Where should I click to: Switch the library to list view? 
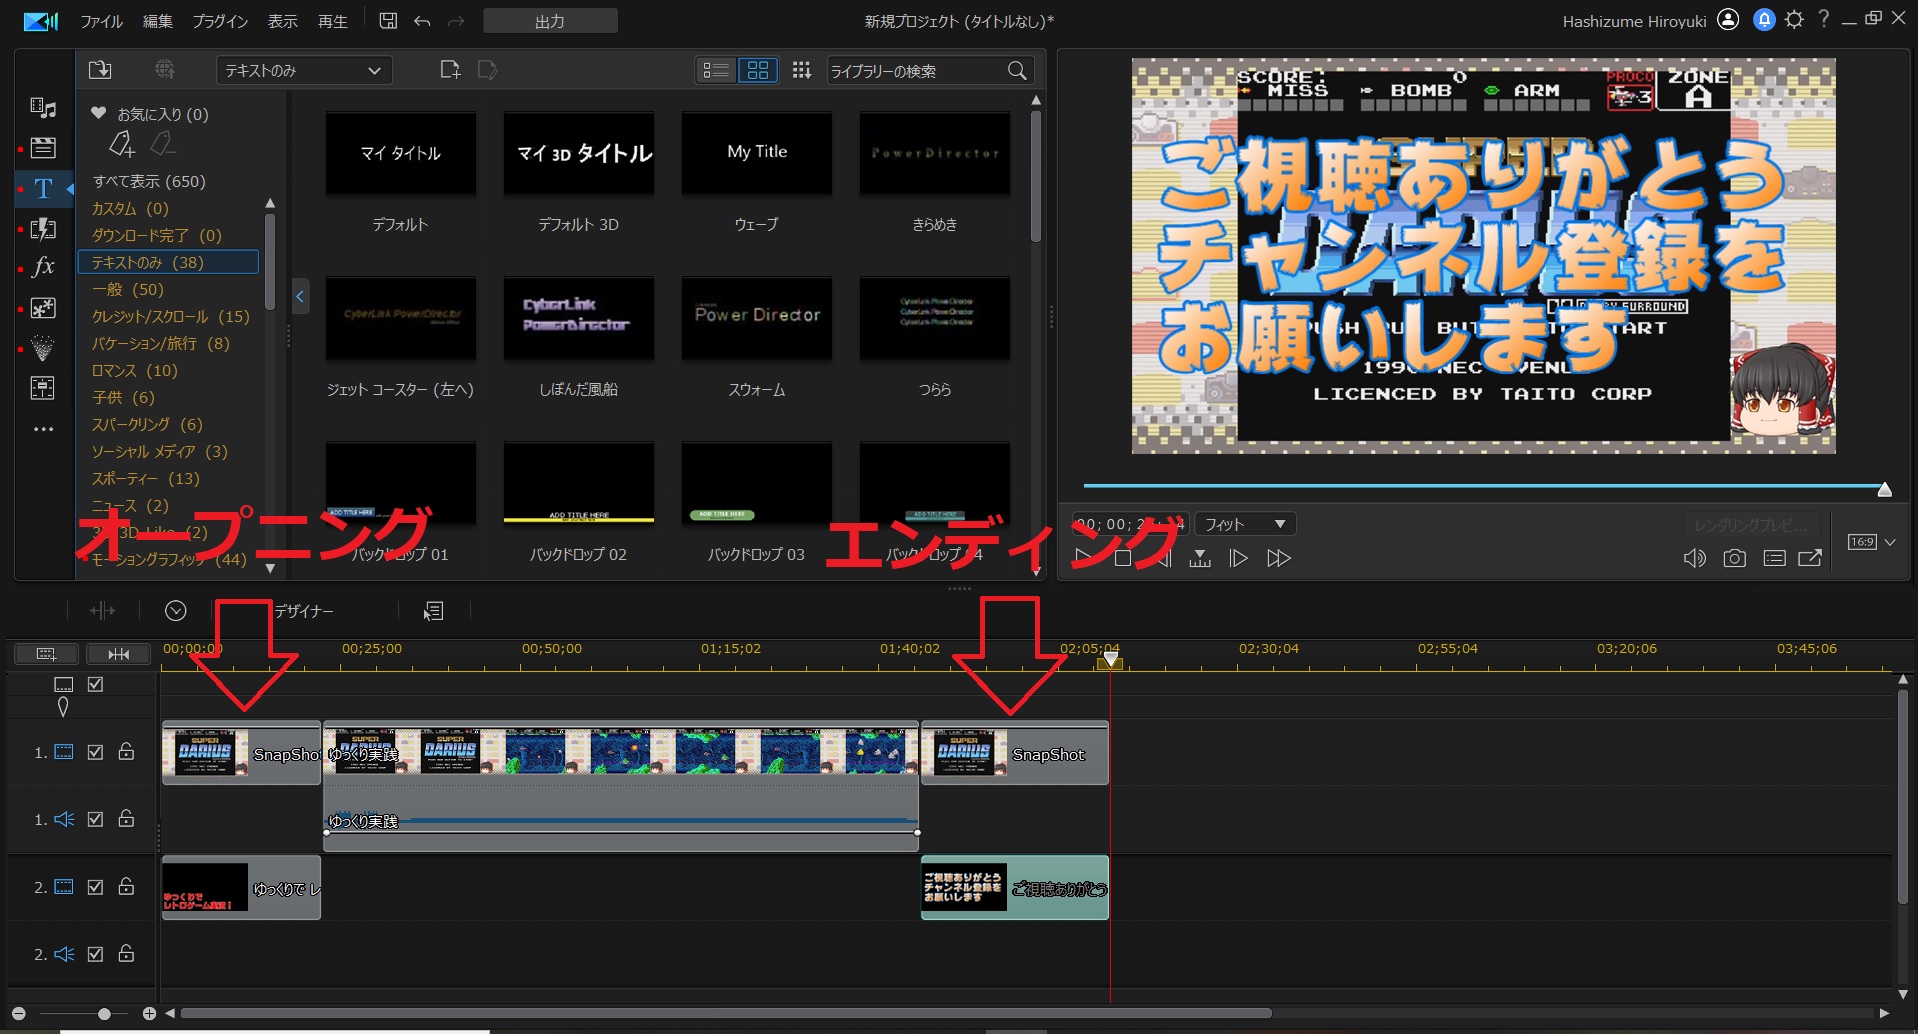coord(716,70)
